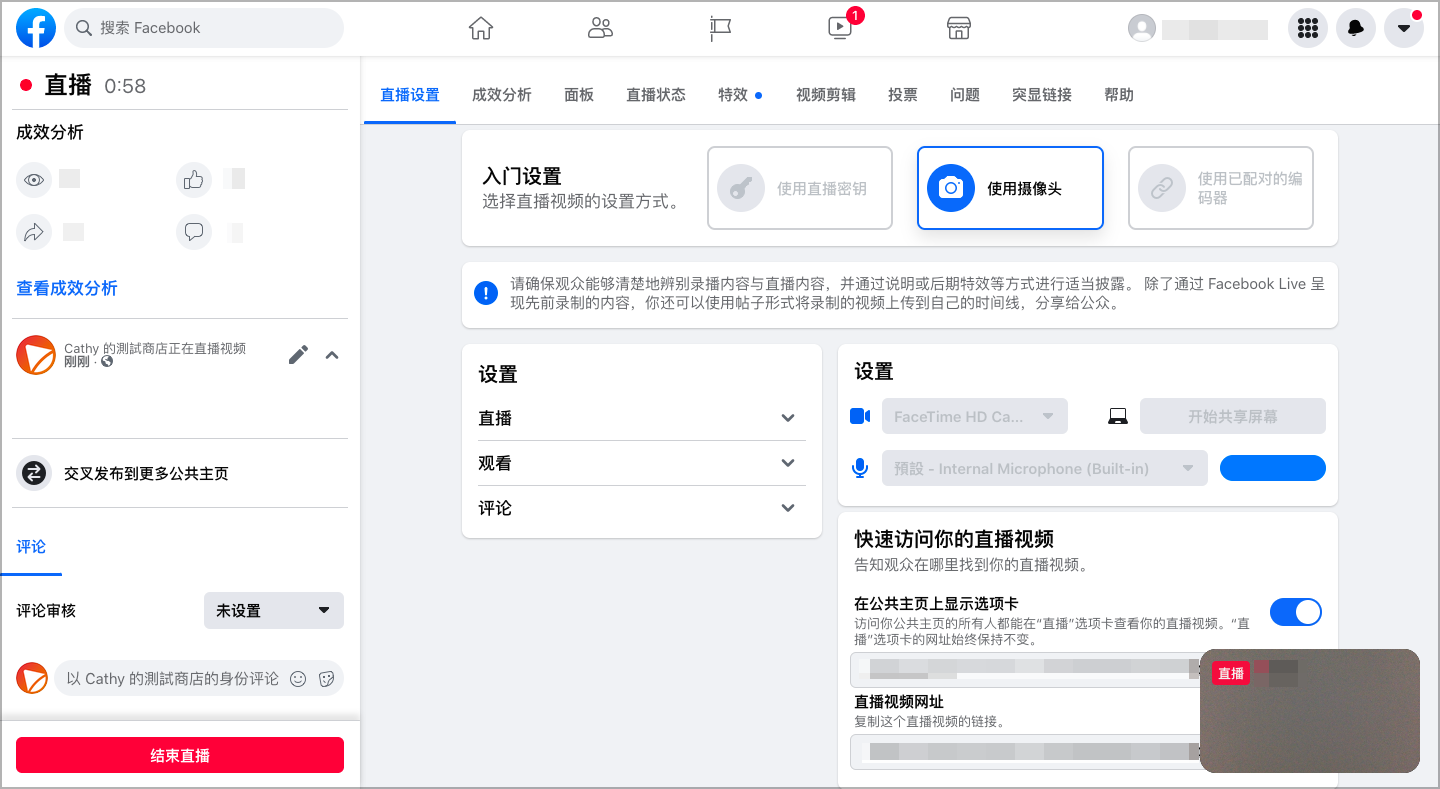The width and height of the screenshot is (1440, 789).
Task: Choose the 使用已配对的编码器 option
Action: point(1221,188)
